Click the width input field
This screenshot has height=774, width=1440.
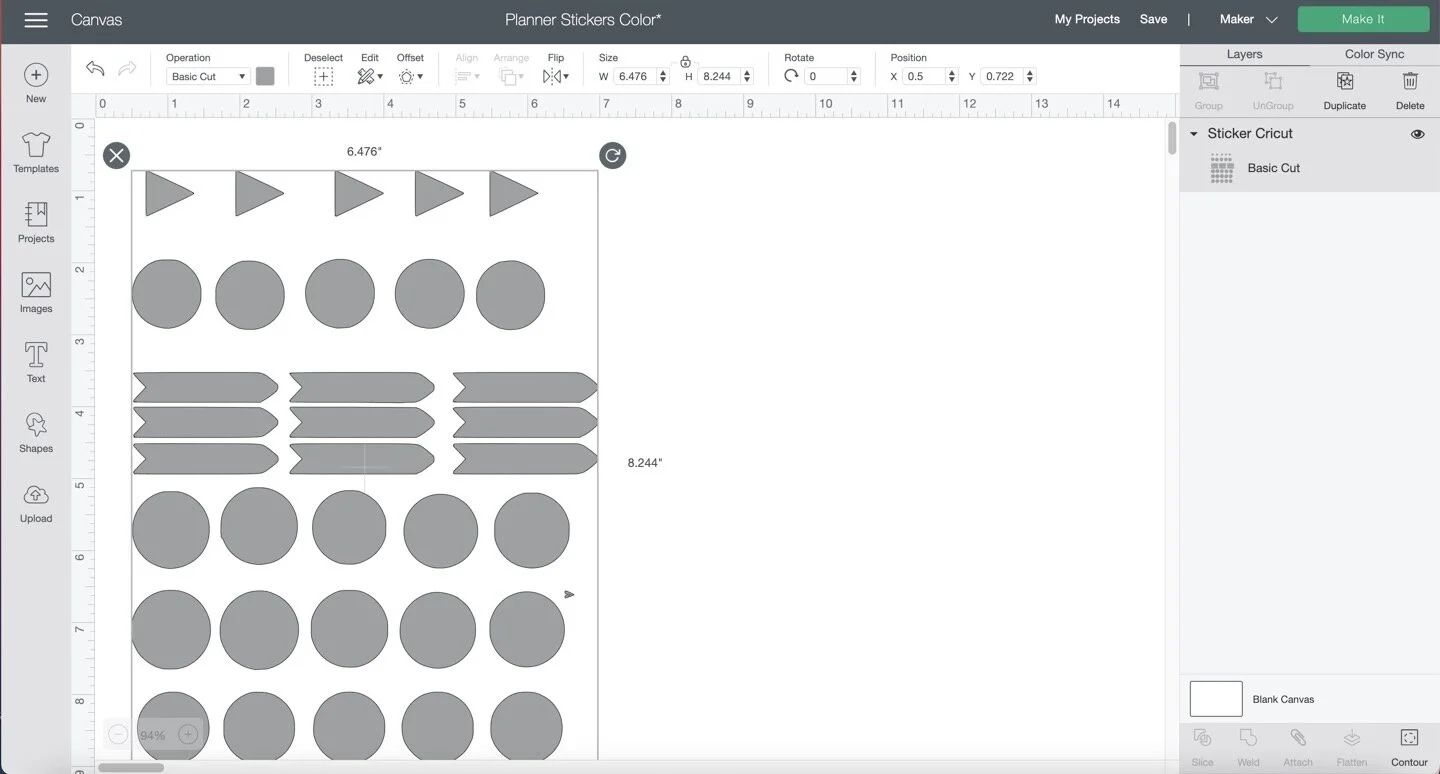coord(634,76)
